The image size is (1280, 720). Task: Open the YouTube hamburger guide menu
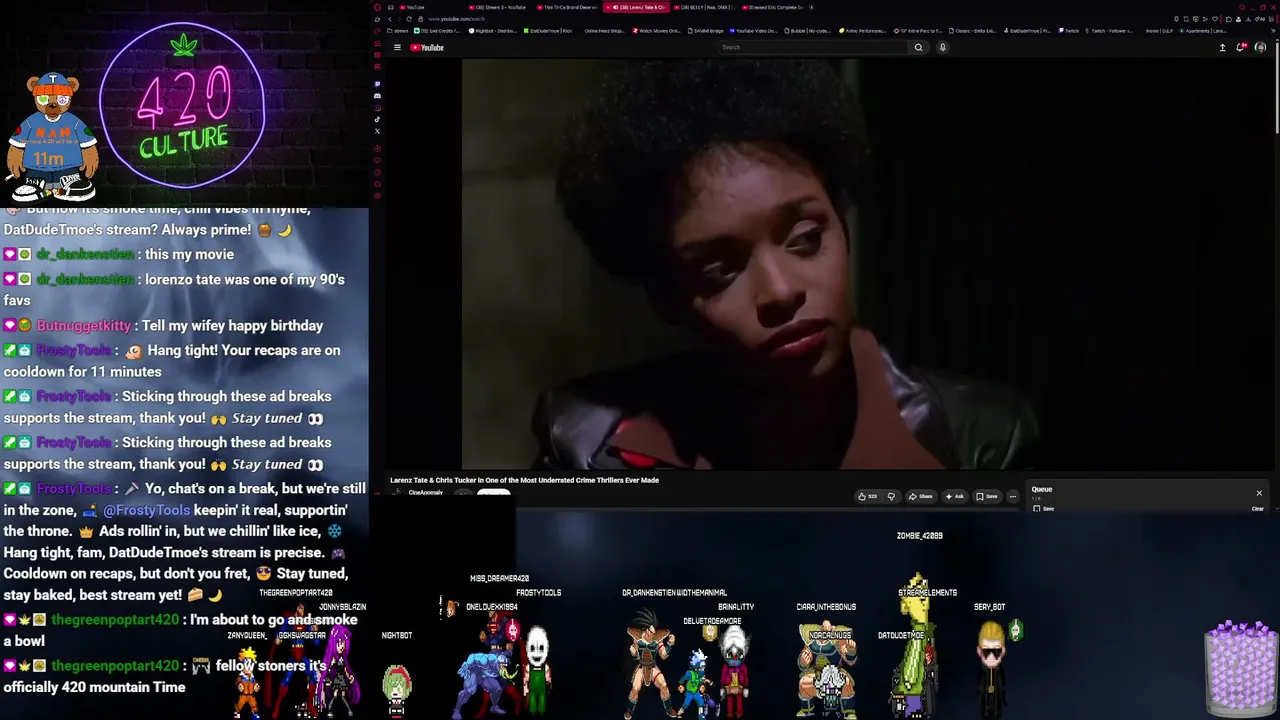(x=397, y=47)
